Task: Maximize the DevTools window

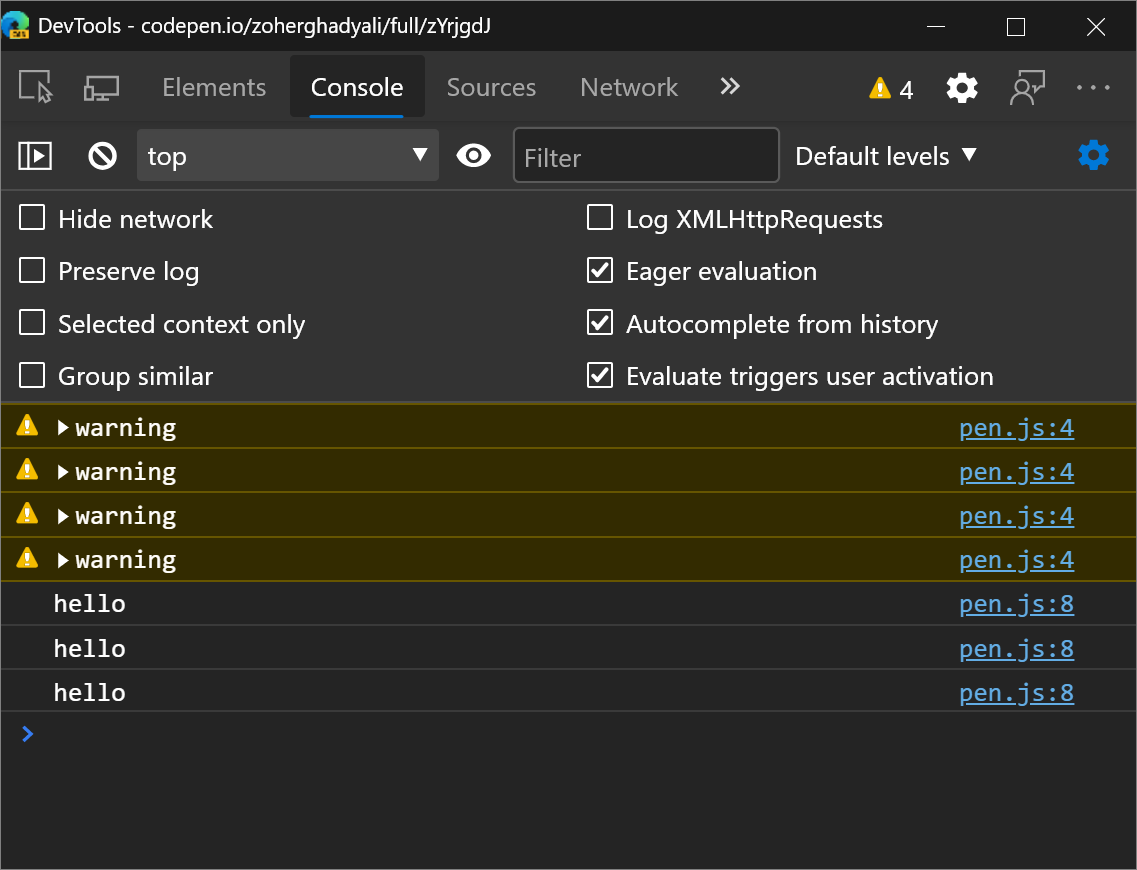Action: pos(1016,27)
